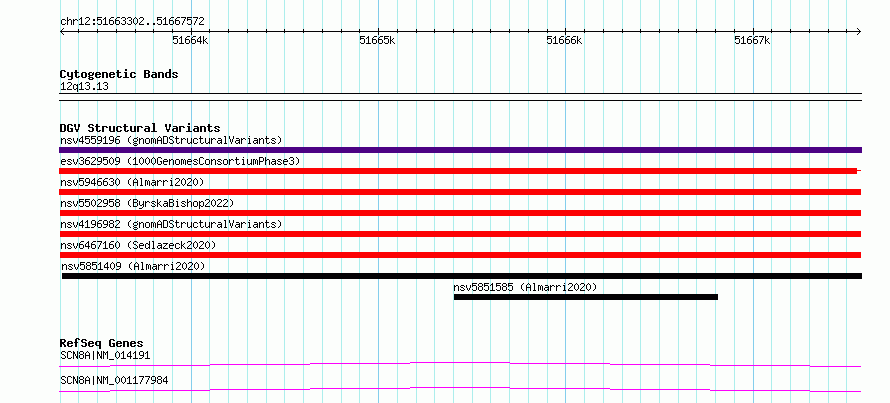Click the purple nsv4559196 variant bar
The image size is (890, 403).
(x=460, y=150)
